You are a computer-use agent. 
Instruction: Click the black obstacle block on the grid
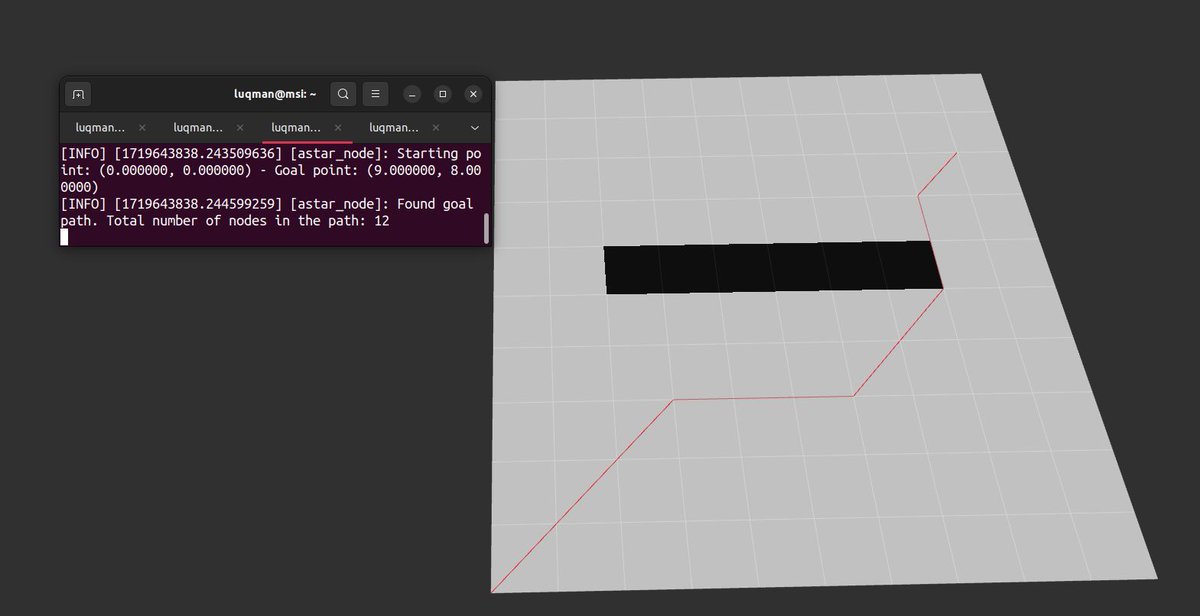coord(773,267)
